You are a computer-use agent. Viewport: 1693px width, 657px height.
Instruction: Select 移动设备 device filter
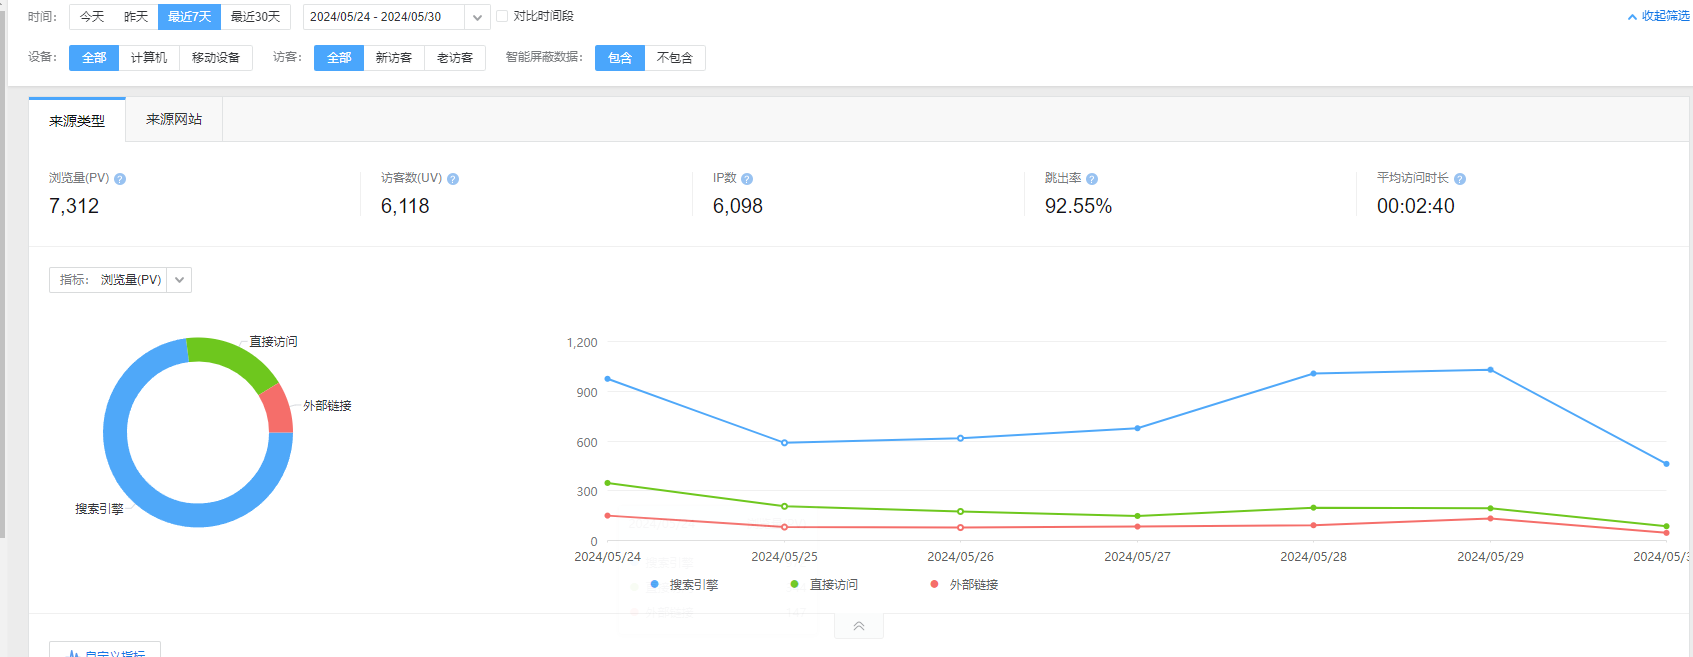pos(216,58)
